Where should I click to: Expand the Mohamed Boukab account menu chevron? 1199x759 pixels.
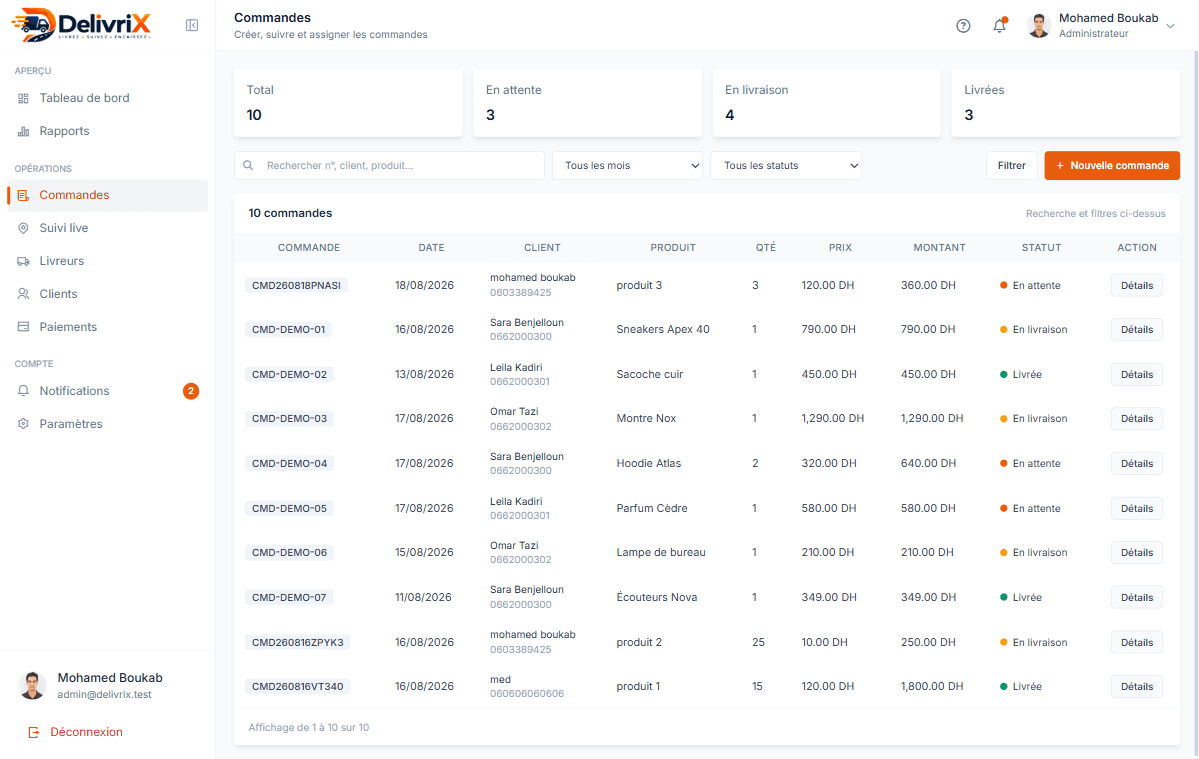pyautogui.click(x=1170, y=26)
